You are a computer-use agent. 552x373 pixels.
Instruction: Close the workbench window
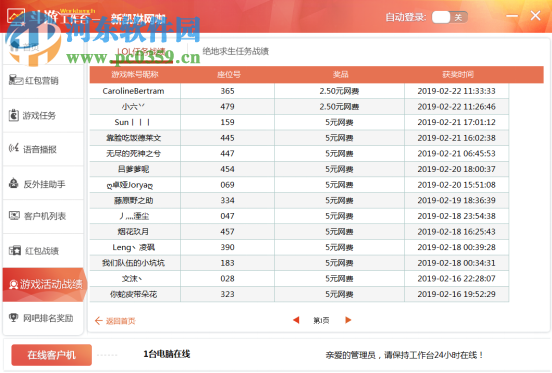[535, 15]
